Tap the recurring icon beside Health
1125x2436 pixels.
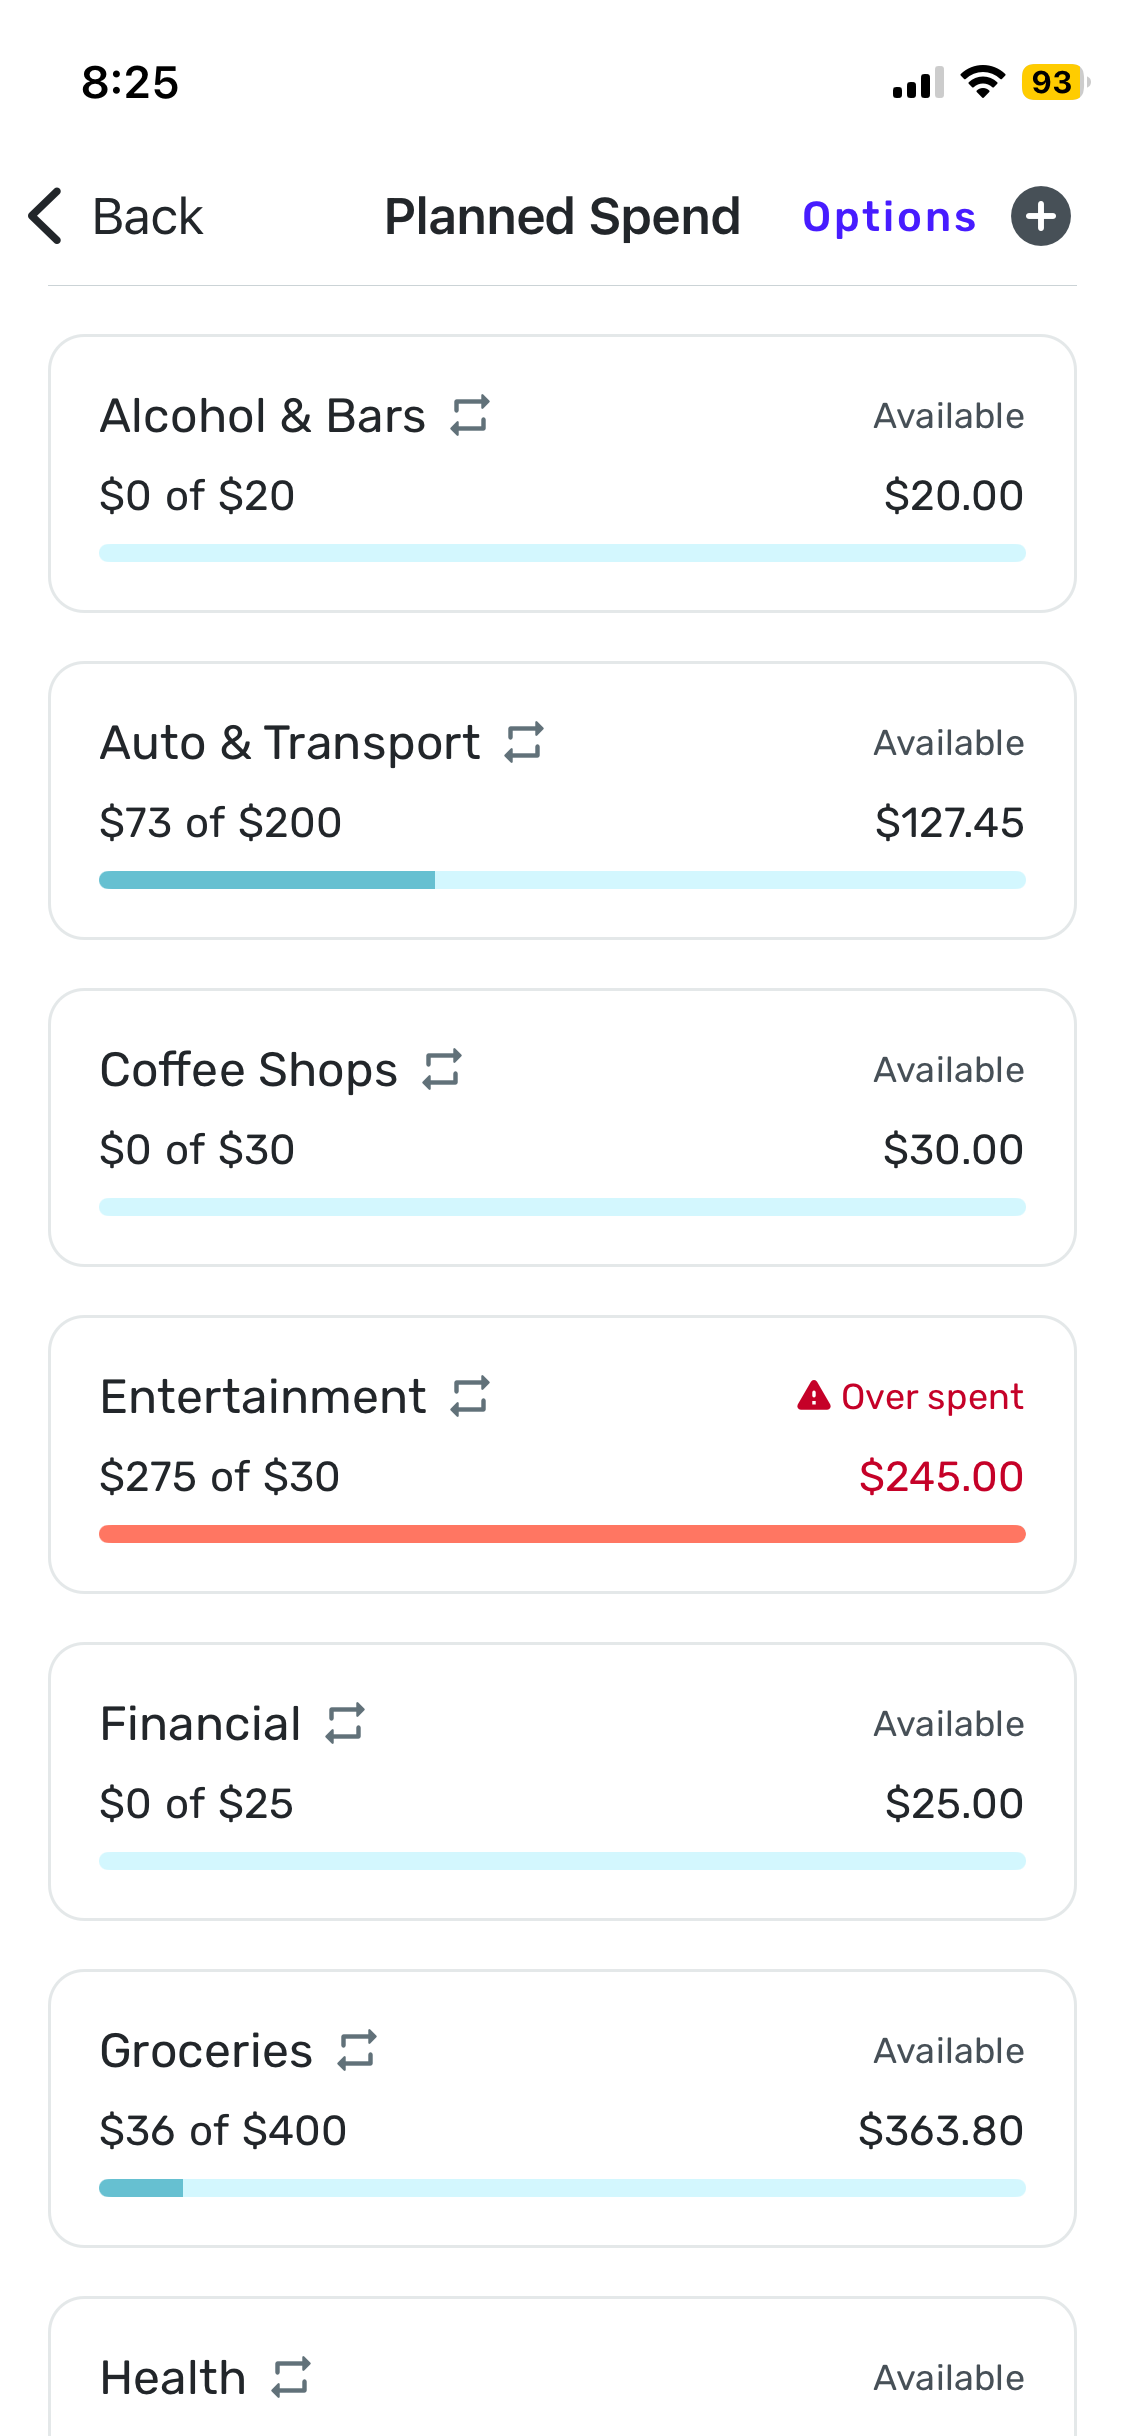tap(291, 2377)
